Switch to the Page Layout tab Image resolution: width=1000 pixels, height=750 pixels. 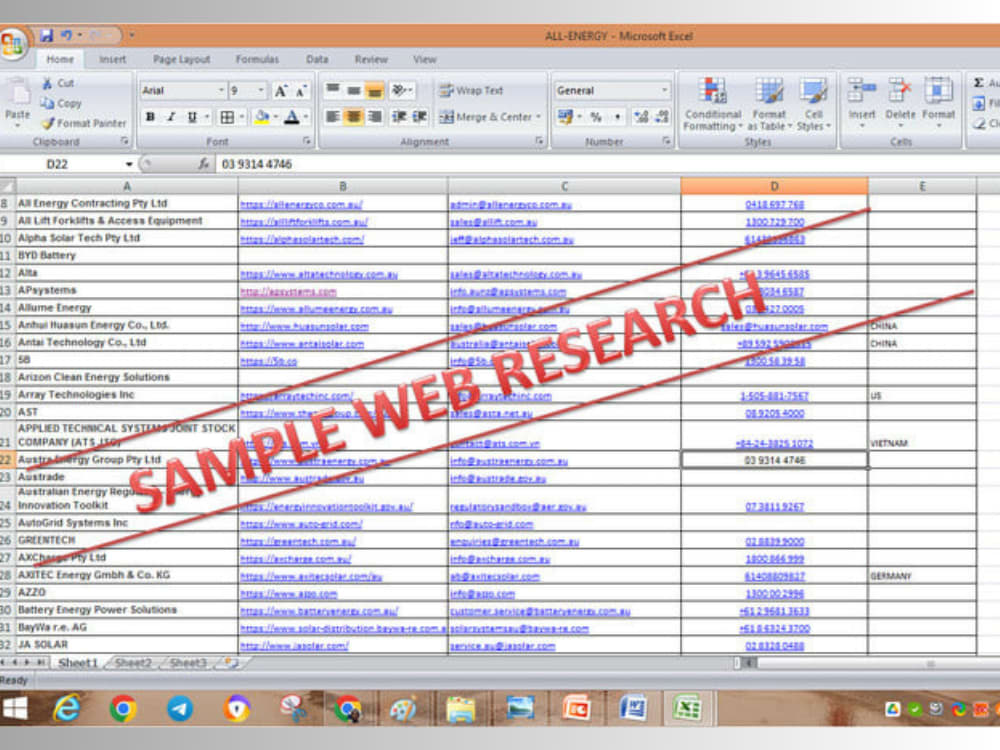181,59
